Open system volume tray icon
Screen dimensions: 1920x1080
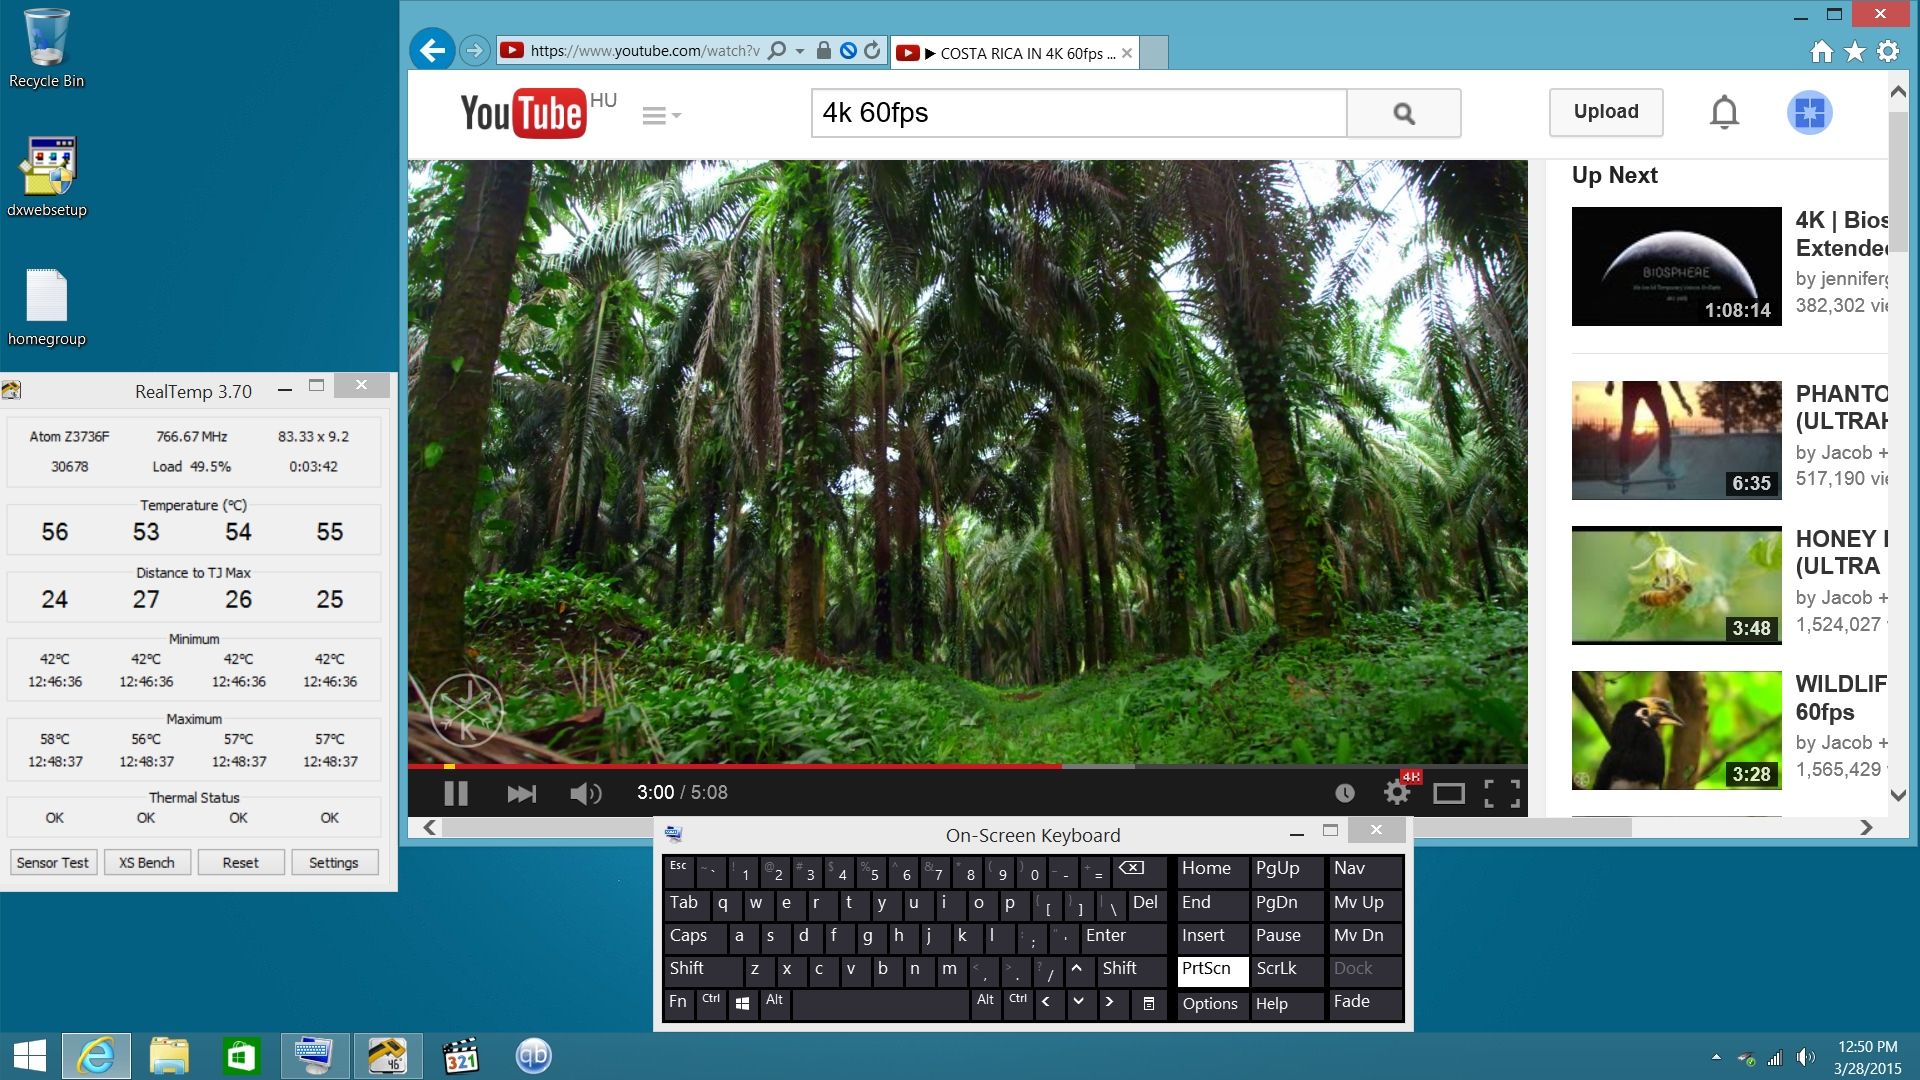[1805, 1057]
